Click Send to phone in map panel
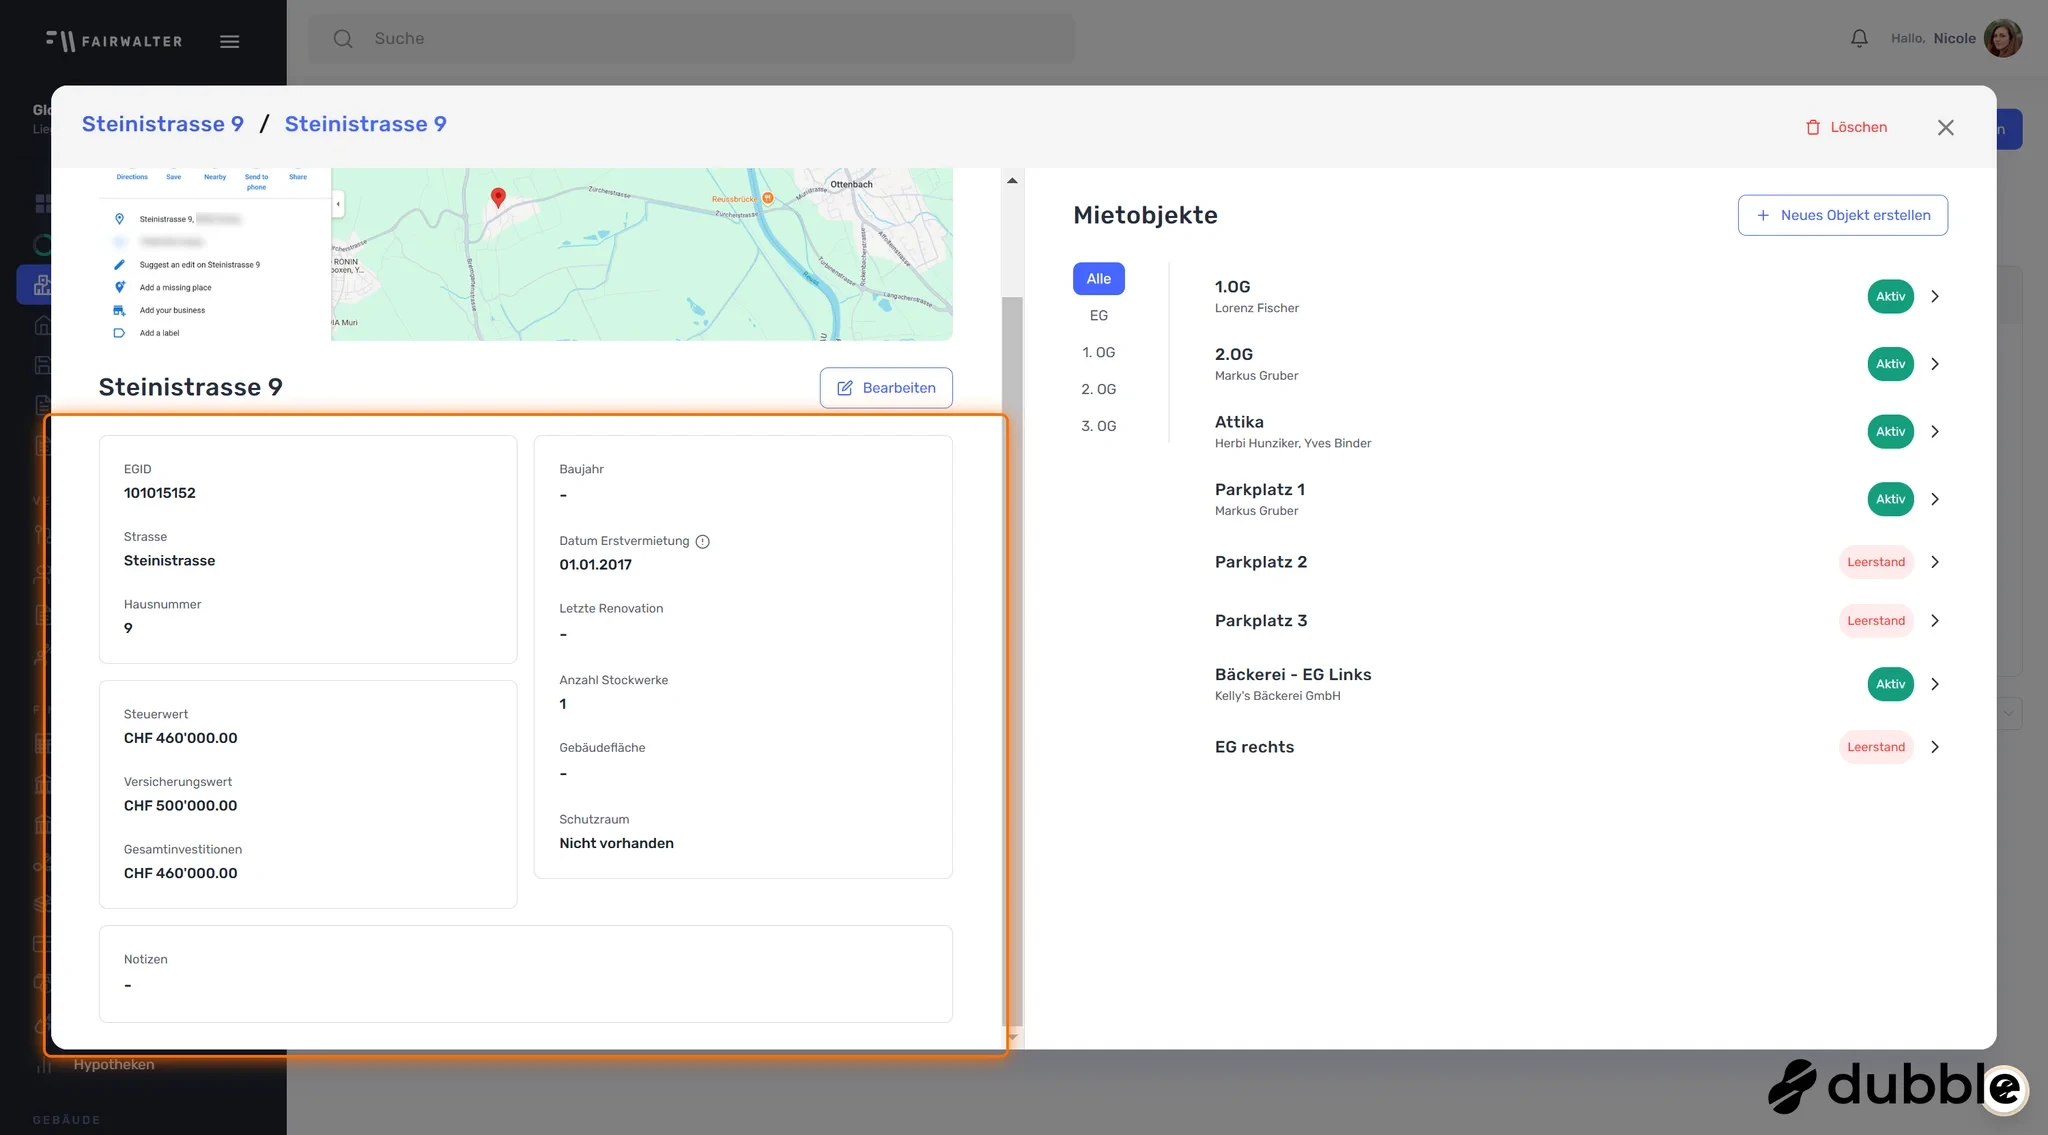This screenshot has height=1135, width=2048. 257,182
